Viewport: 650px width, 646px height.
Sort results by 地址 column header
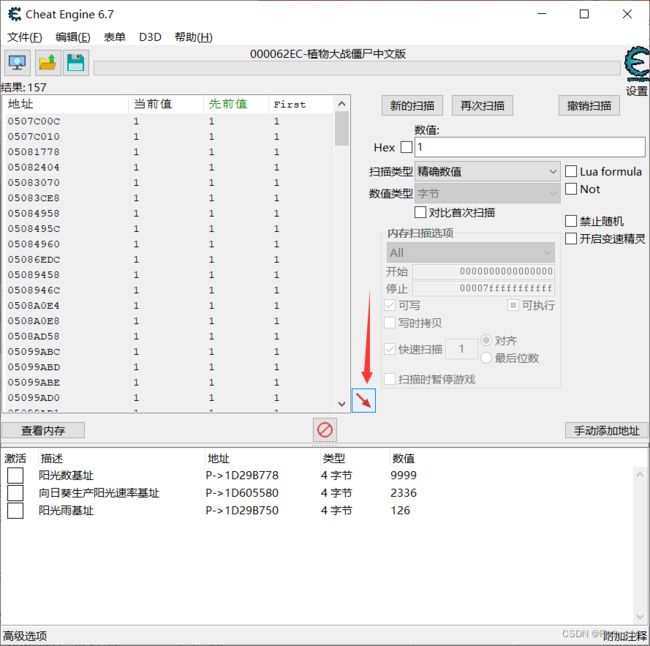coord(65,104)
